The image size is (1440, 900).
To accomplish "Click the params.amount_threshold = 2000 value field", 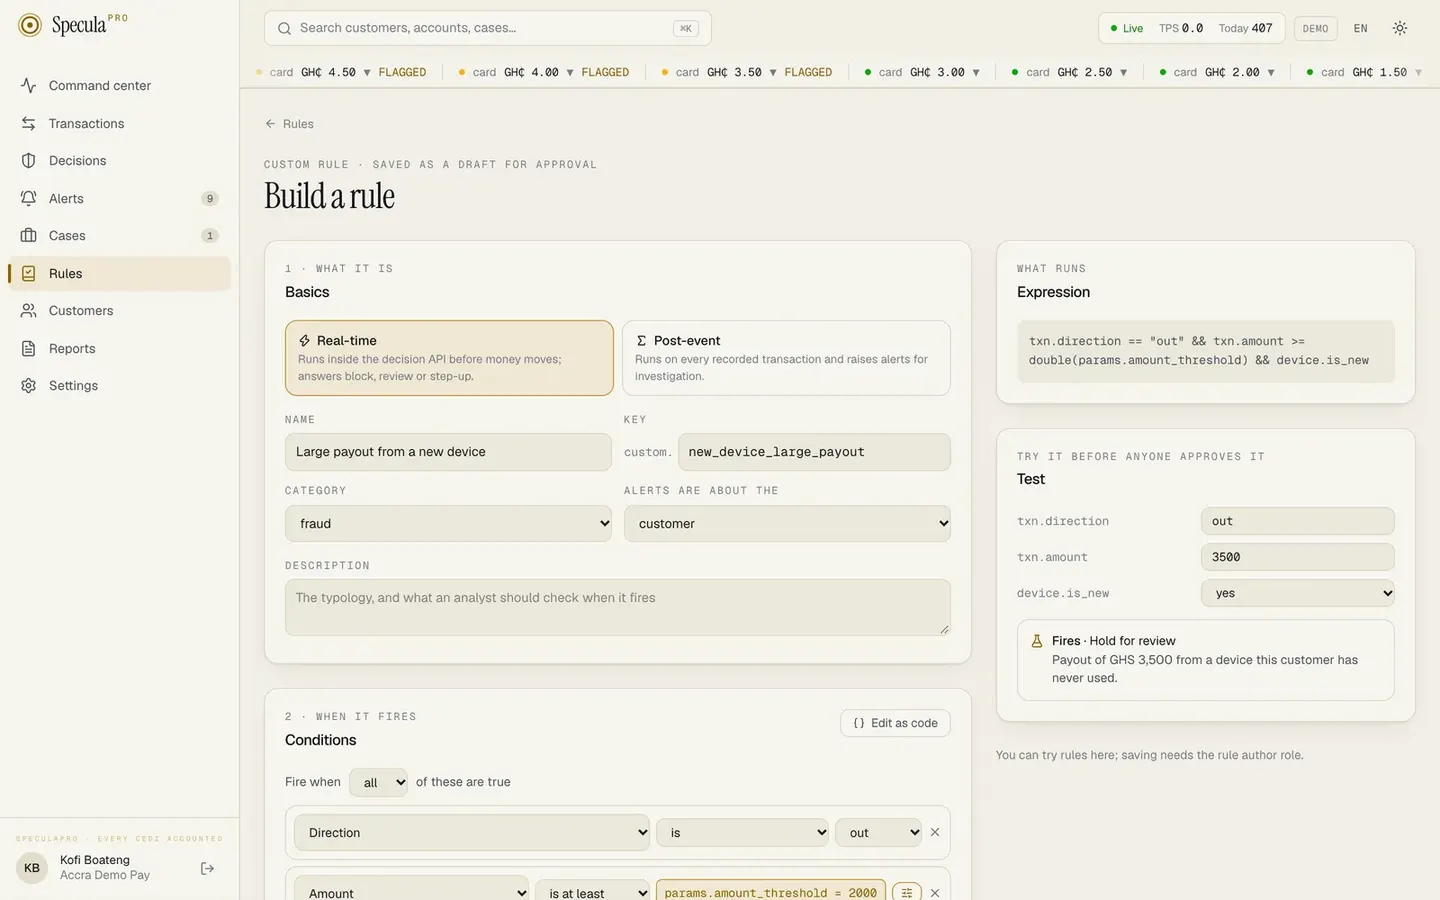I will [x=770, y=891].
